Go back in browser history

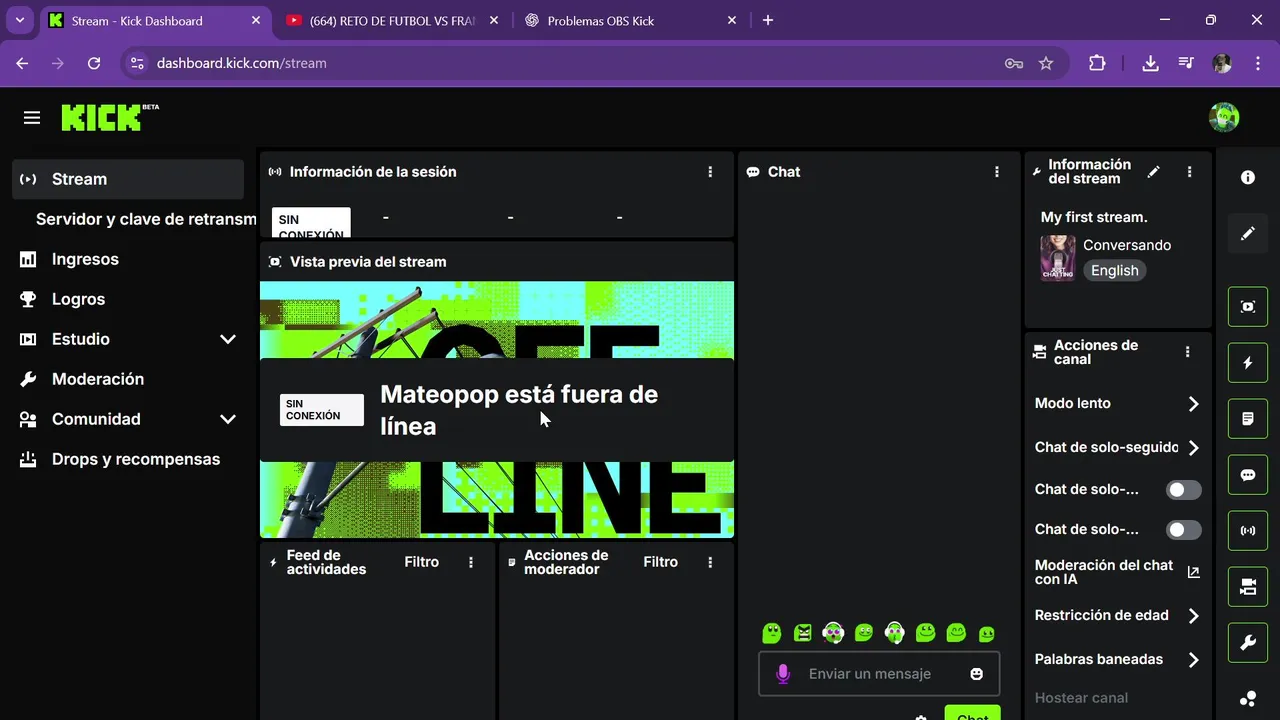pos(22,63)
